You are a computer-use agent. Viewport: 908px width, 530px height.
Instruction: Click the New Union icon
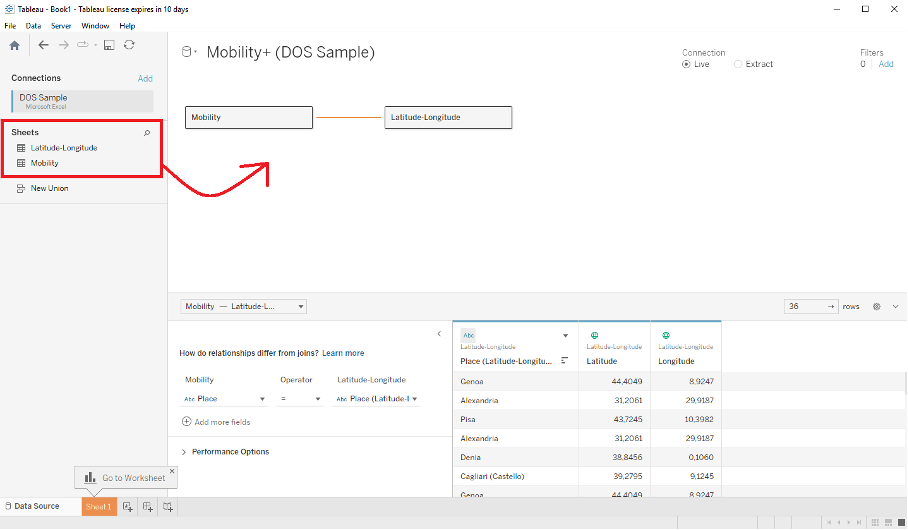coord(21,188)
